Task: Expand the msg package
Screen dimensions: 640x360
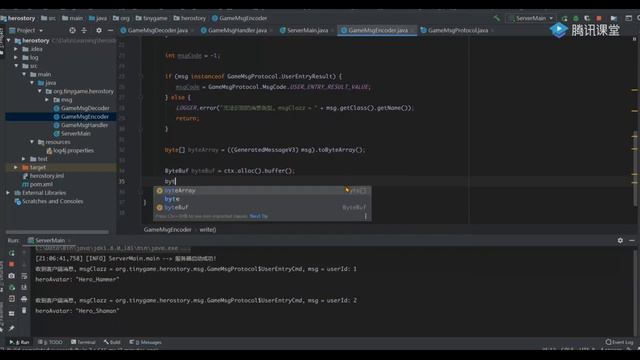Action: [x=47, y=100]
